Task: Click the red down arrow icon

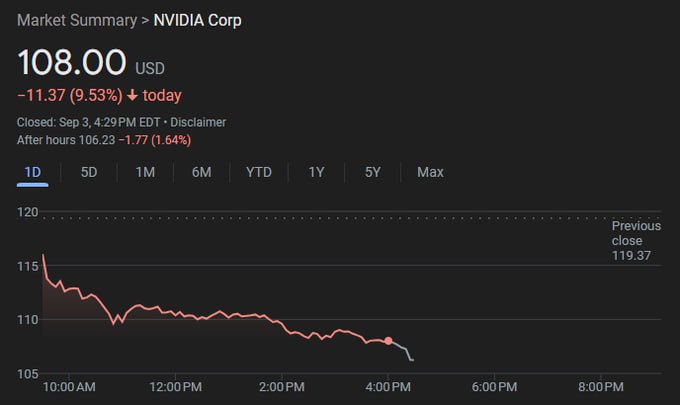Action: tap(133, 96)
